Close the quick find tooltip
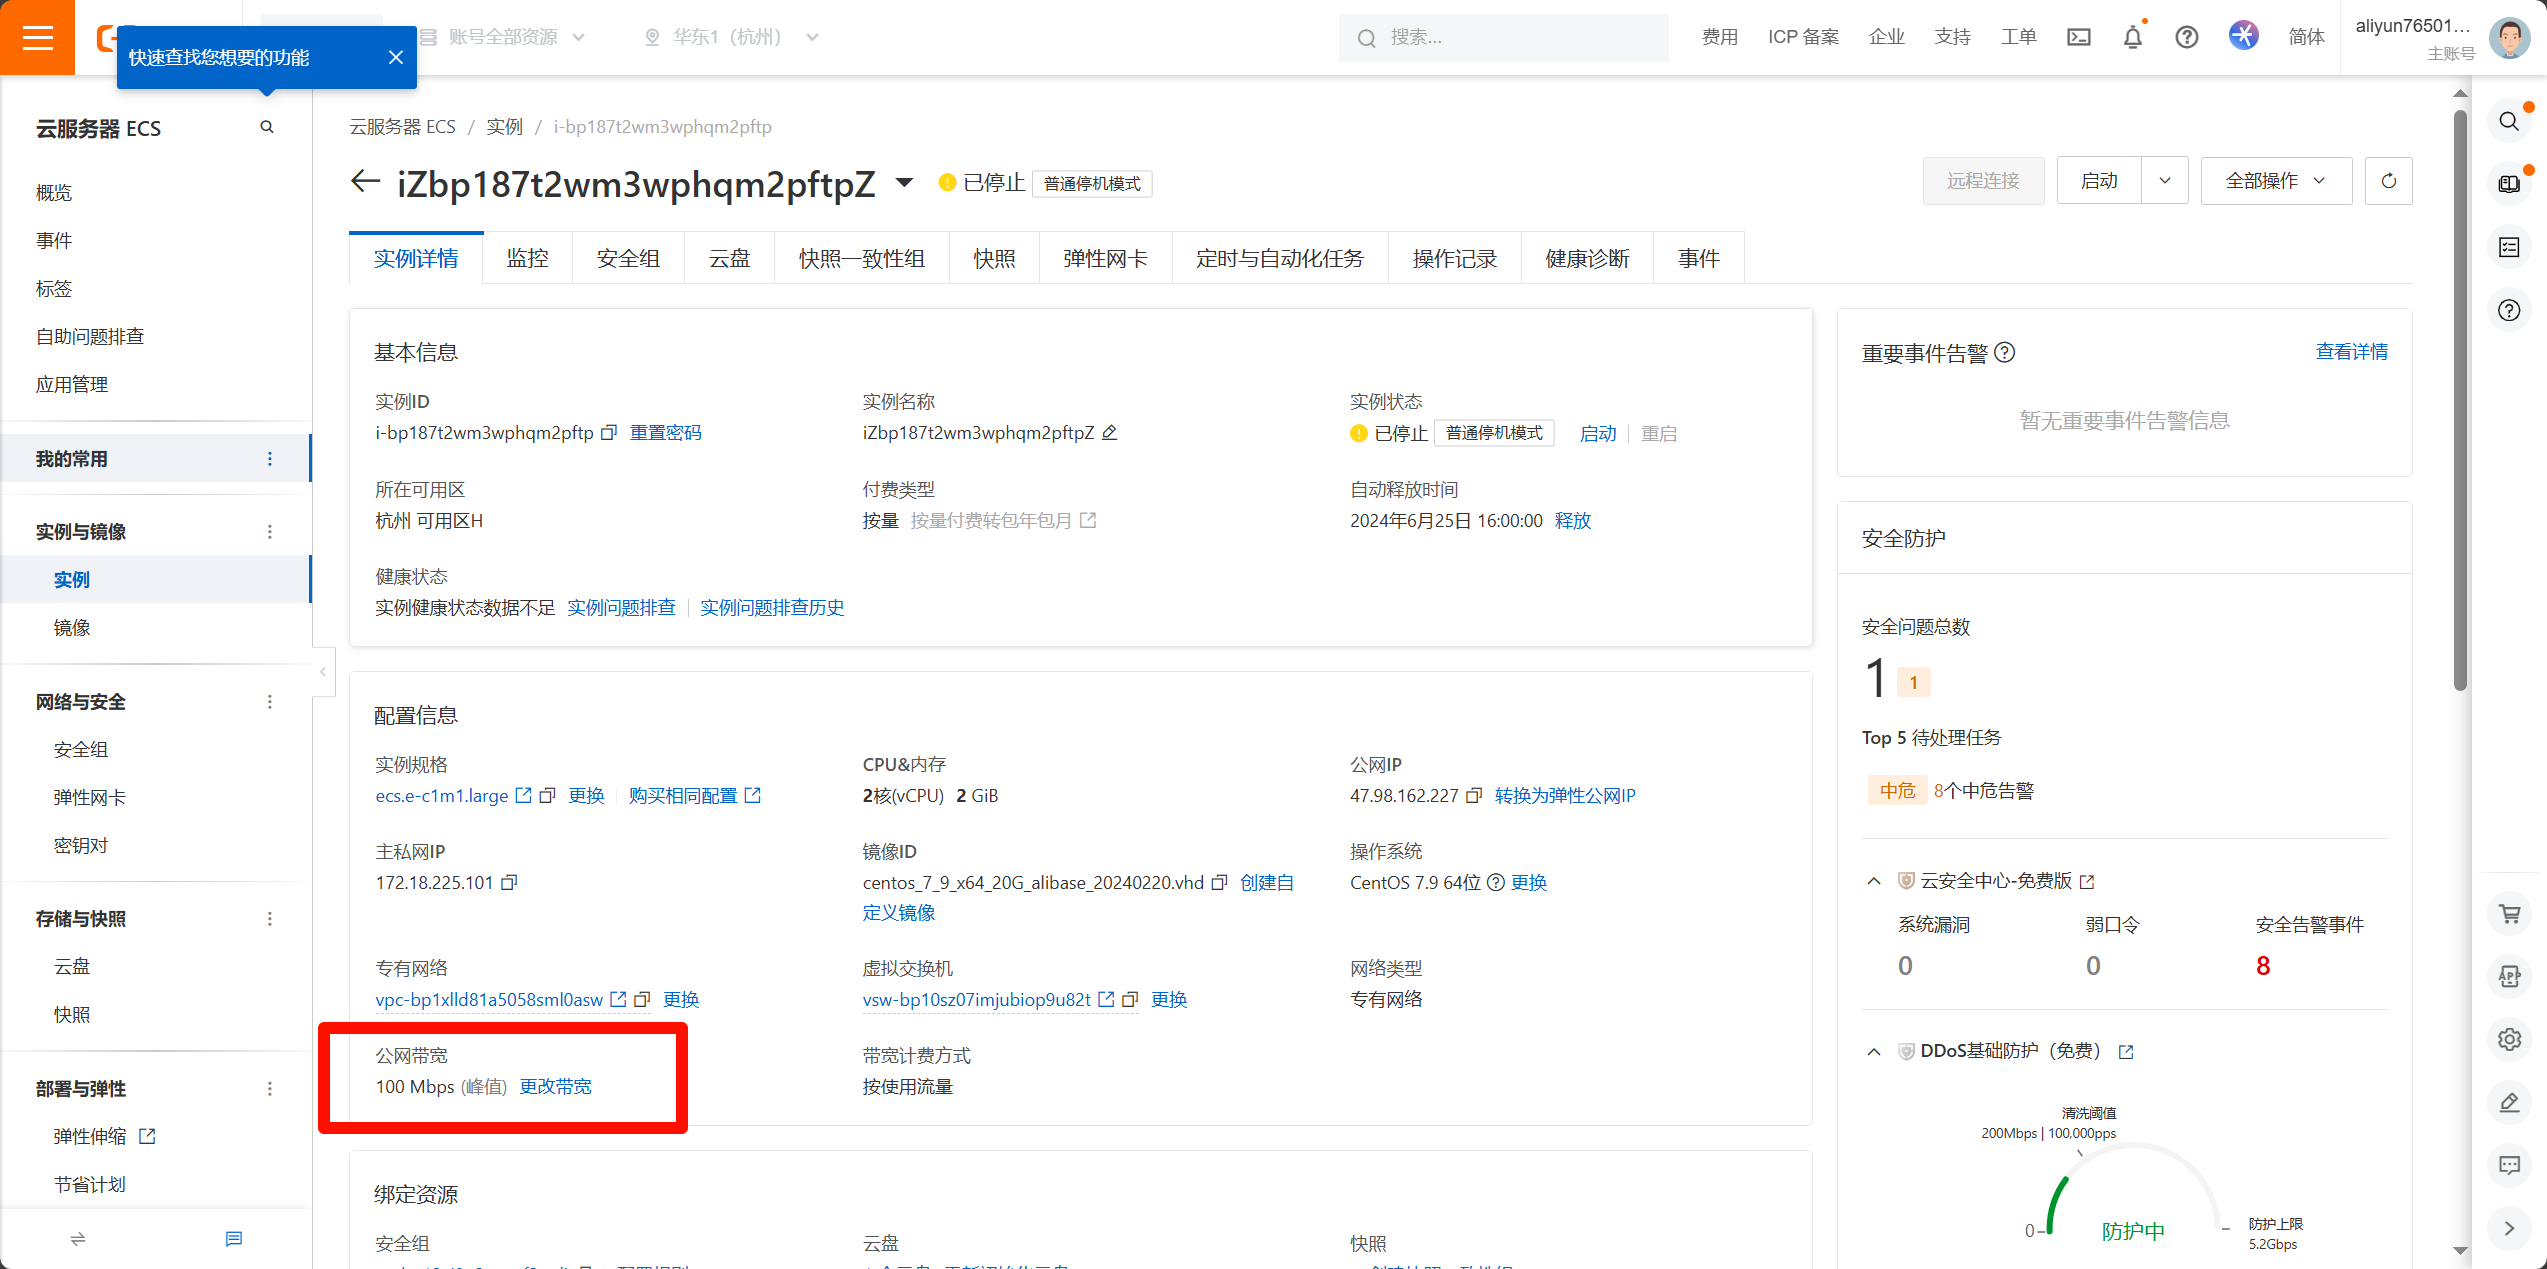Image resolution: width=2547 pixels, height=1269 pixels. tap(396, 57)
